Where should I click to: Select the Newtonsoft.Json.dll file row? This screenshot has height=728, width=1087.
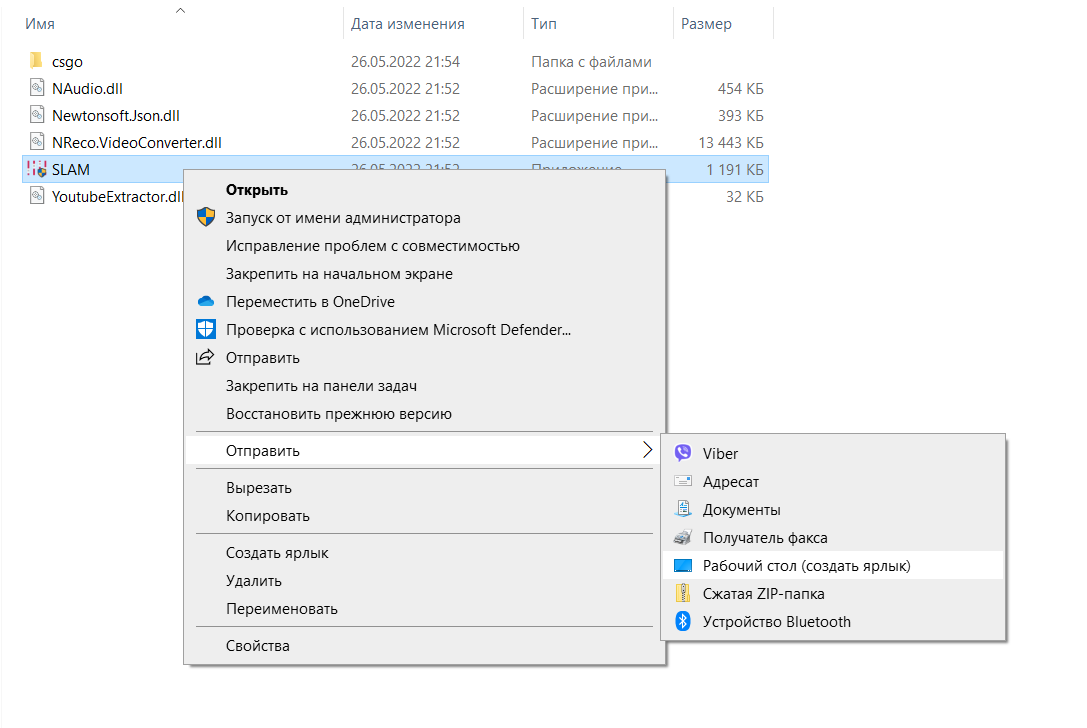(x=115, y=116)
